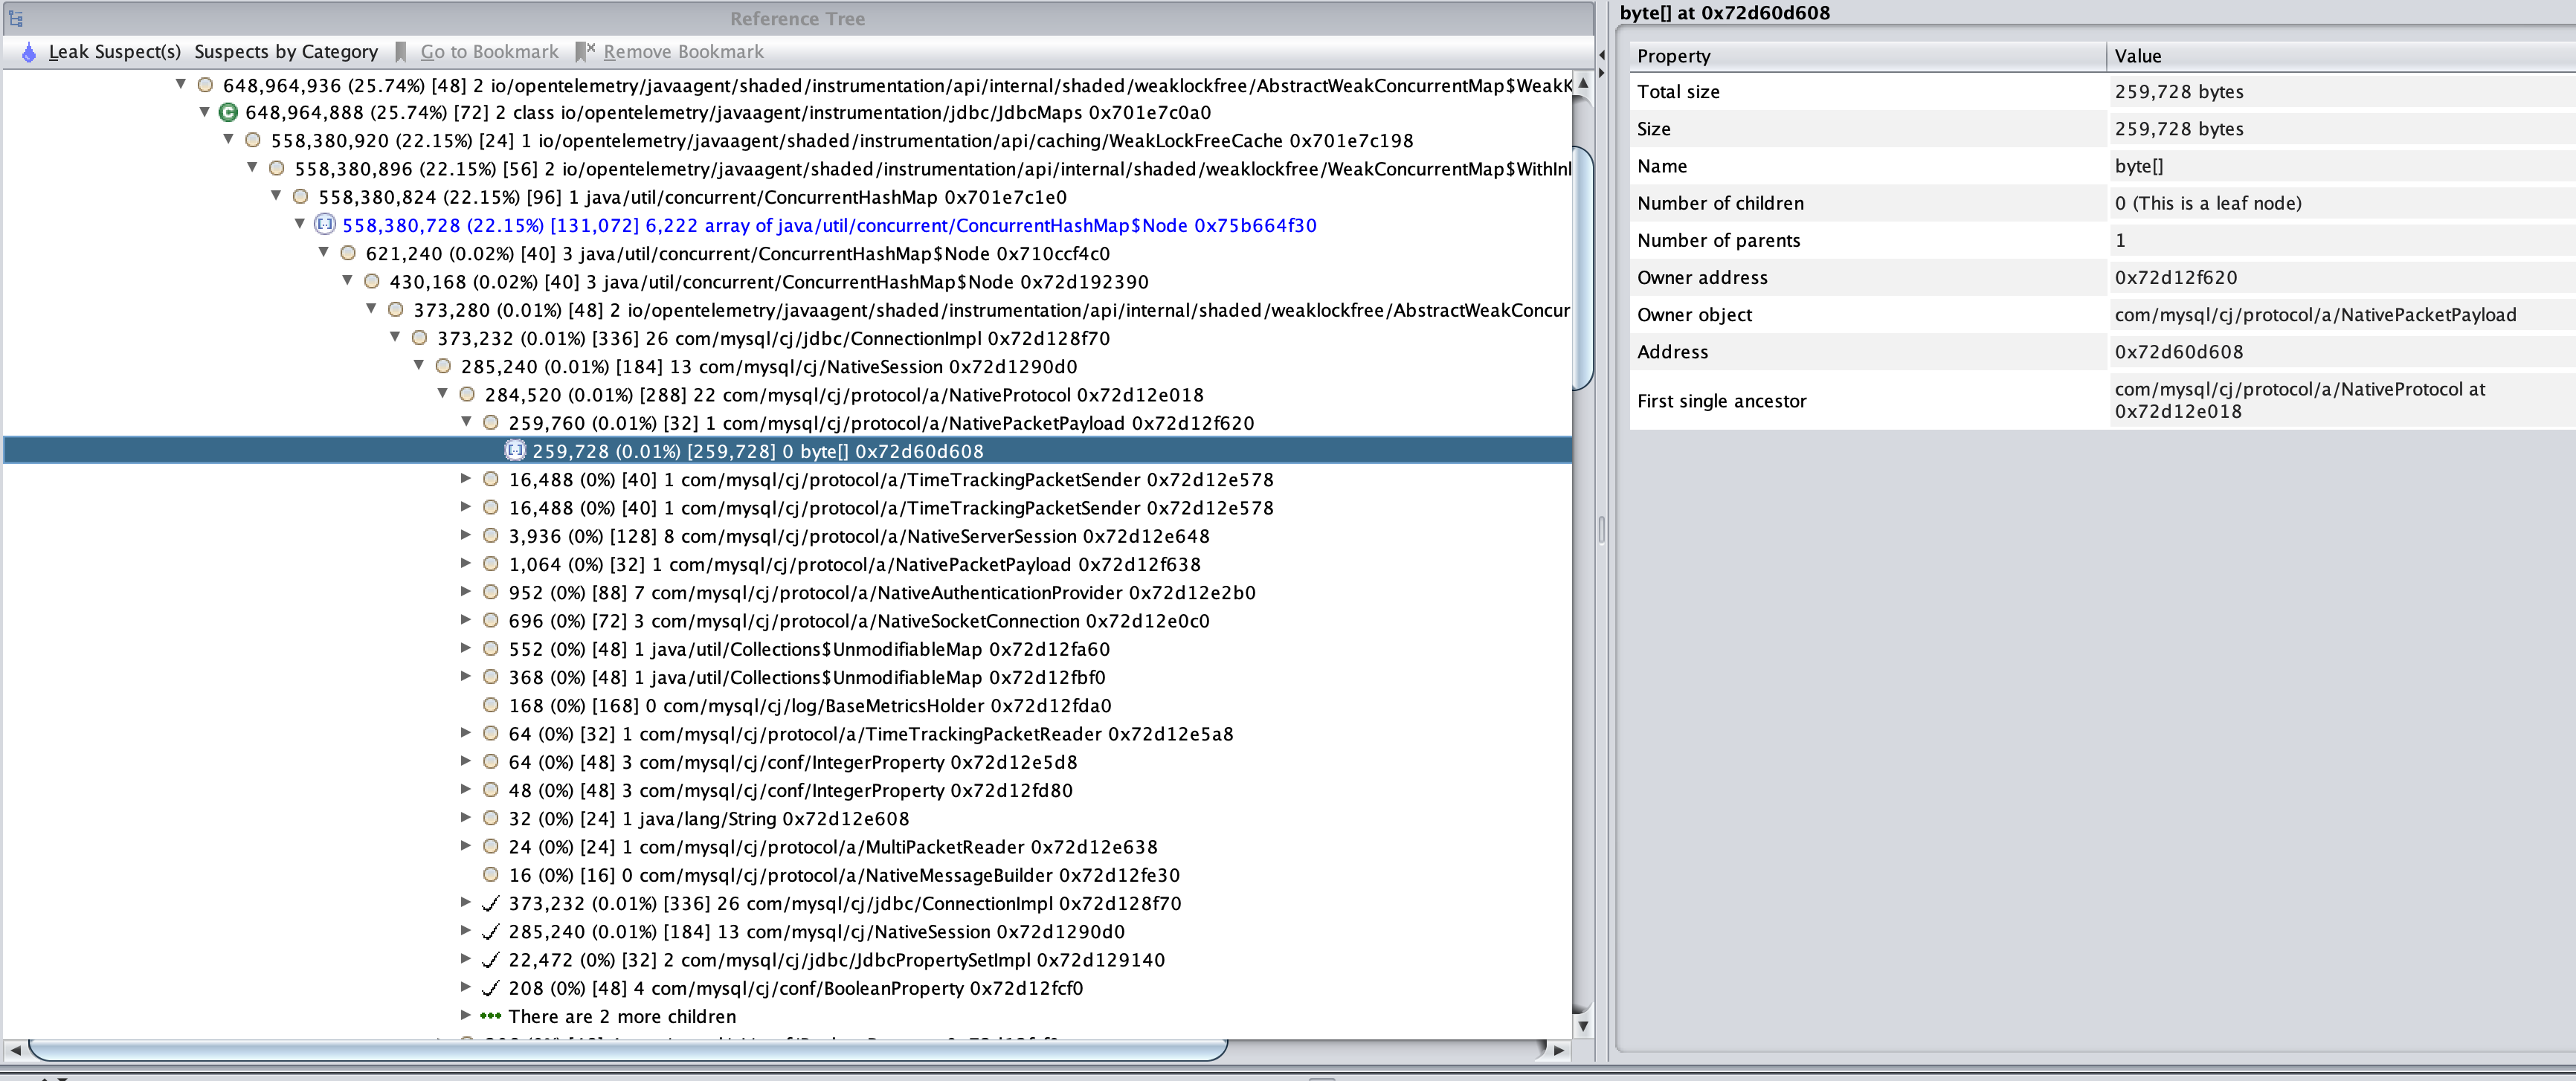This screenshot has height=1081, width=2576.
Task: Click the checkmark icon beside ConnectionImpl 0x72d128f70
Action: pos(489,903)
